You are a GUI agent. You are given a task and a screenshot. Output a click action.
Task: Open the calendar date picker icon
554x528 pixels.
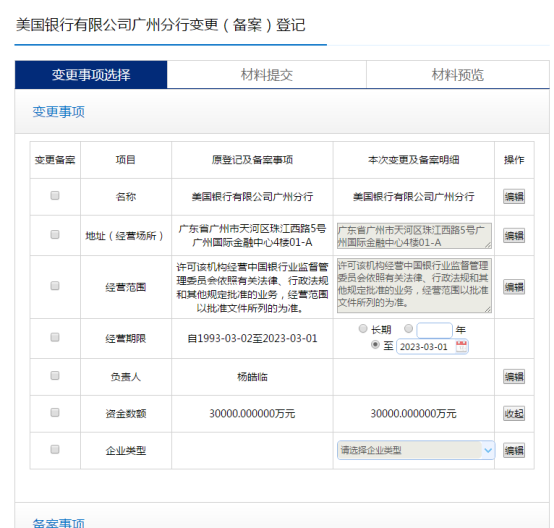coord(461,346)
